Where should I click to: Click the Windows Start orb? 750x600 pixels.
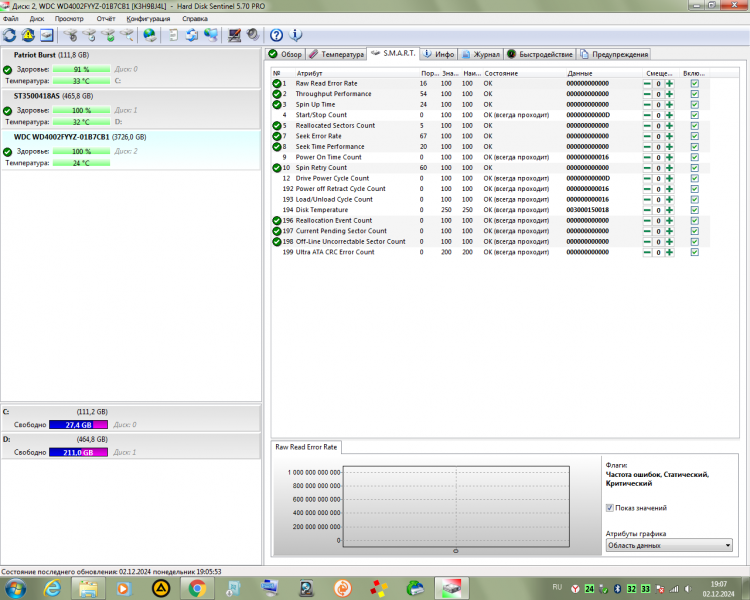pos(15,588)
